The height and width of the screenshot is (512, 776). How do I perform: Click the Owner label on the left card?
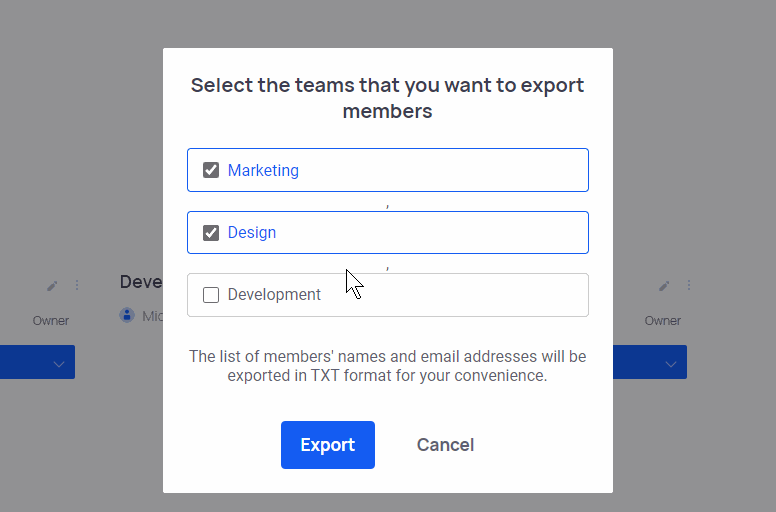pos(51,321)
